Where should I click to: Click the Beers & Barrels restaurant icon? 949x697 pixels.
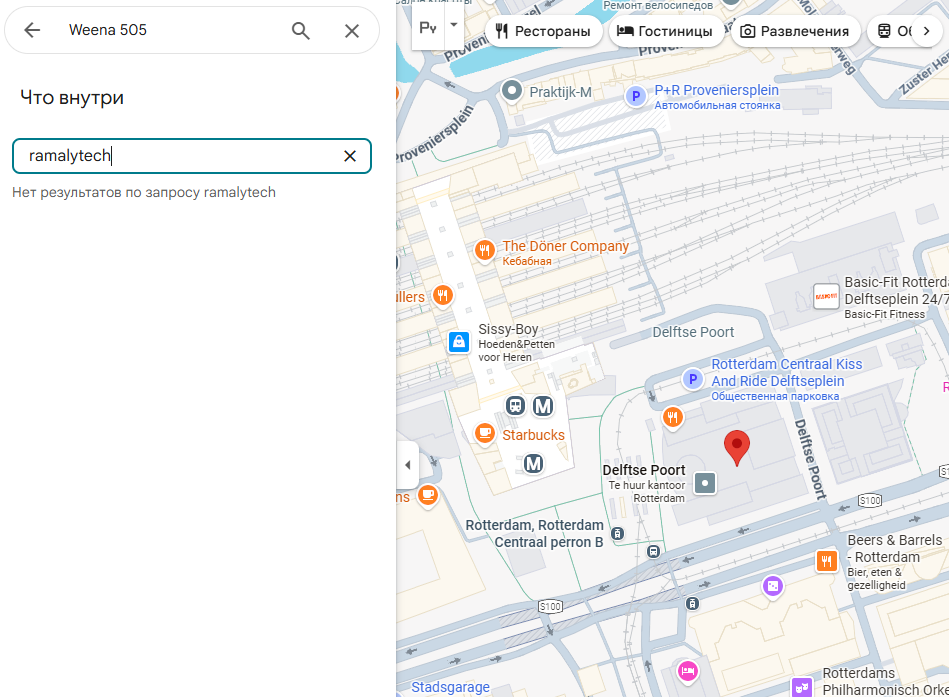tap(826, 561)
